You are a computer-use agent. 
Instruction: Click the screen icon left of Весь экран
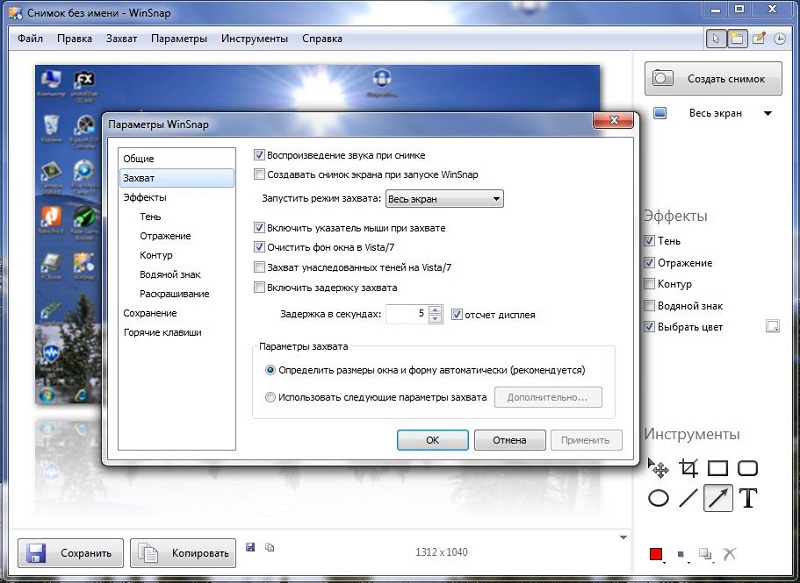pos(660,113)
